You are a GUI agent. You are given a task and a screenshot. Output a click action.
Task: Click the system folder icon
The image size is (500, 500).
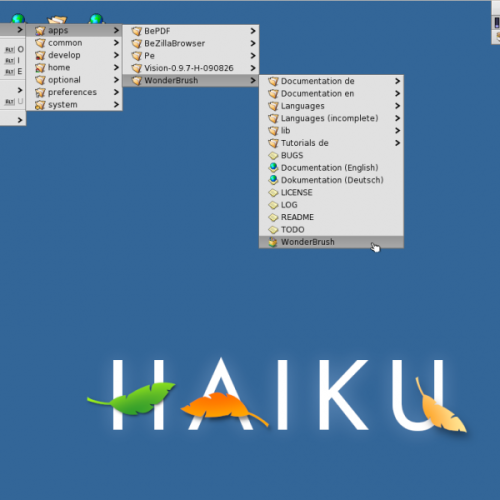coord(40,105)
